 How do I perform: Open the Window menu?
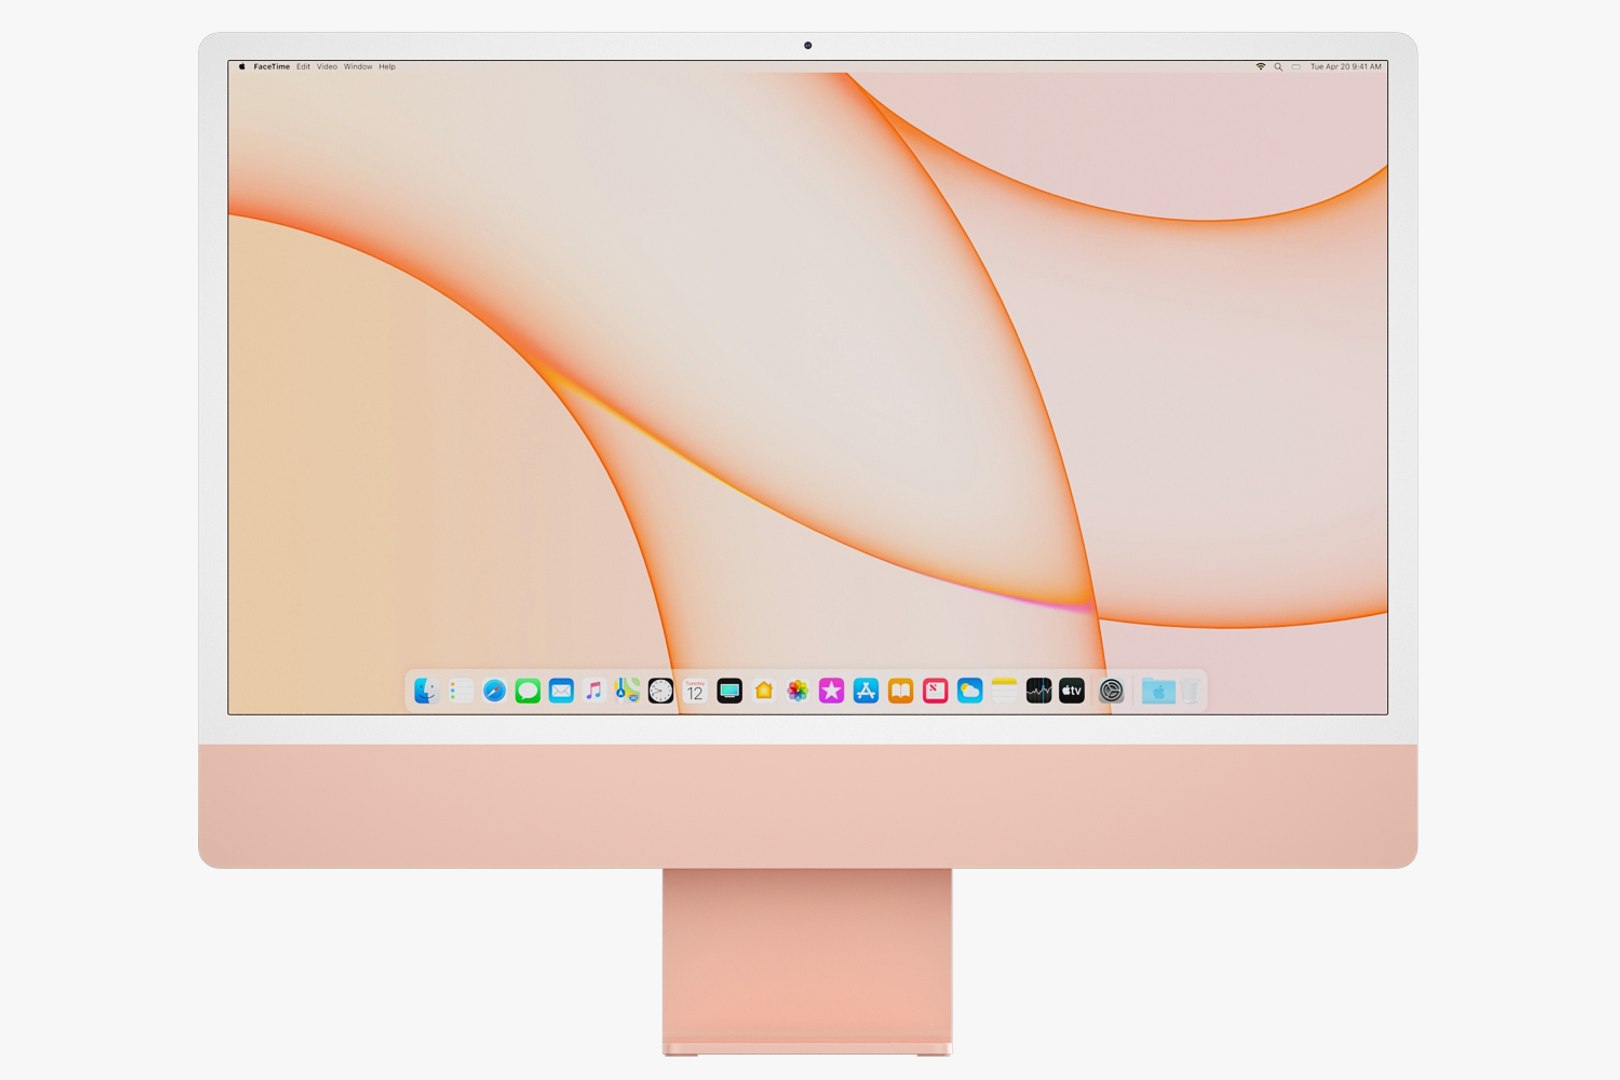tap(358, 67)
